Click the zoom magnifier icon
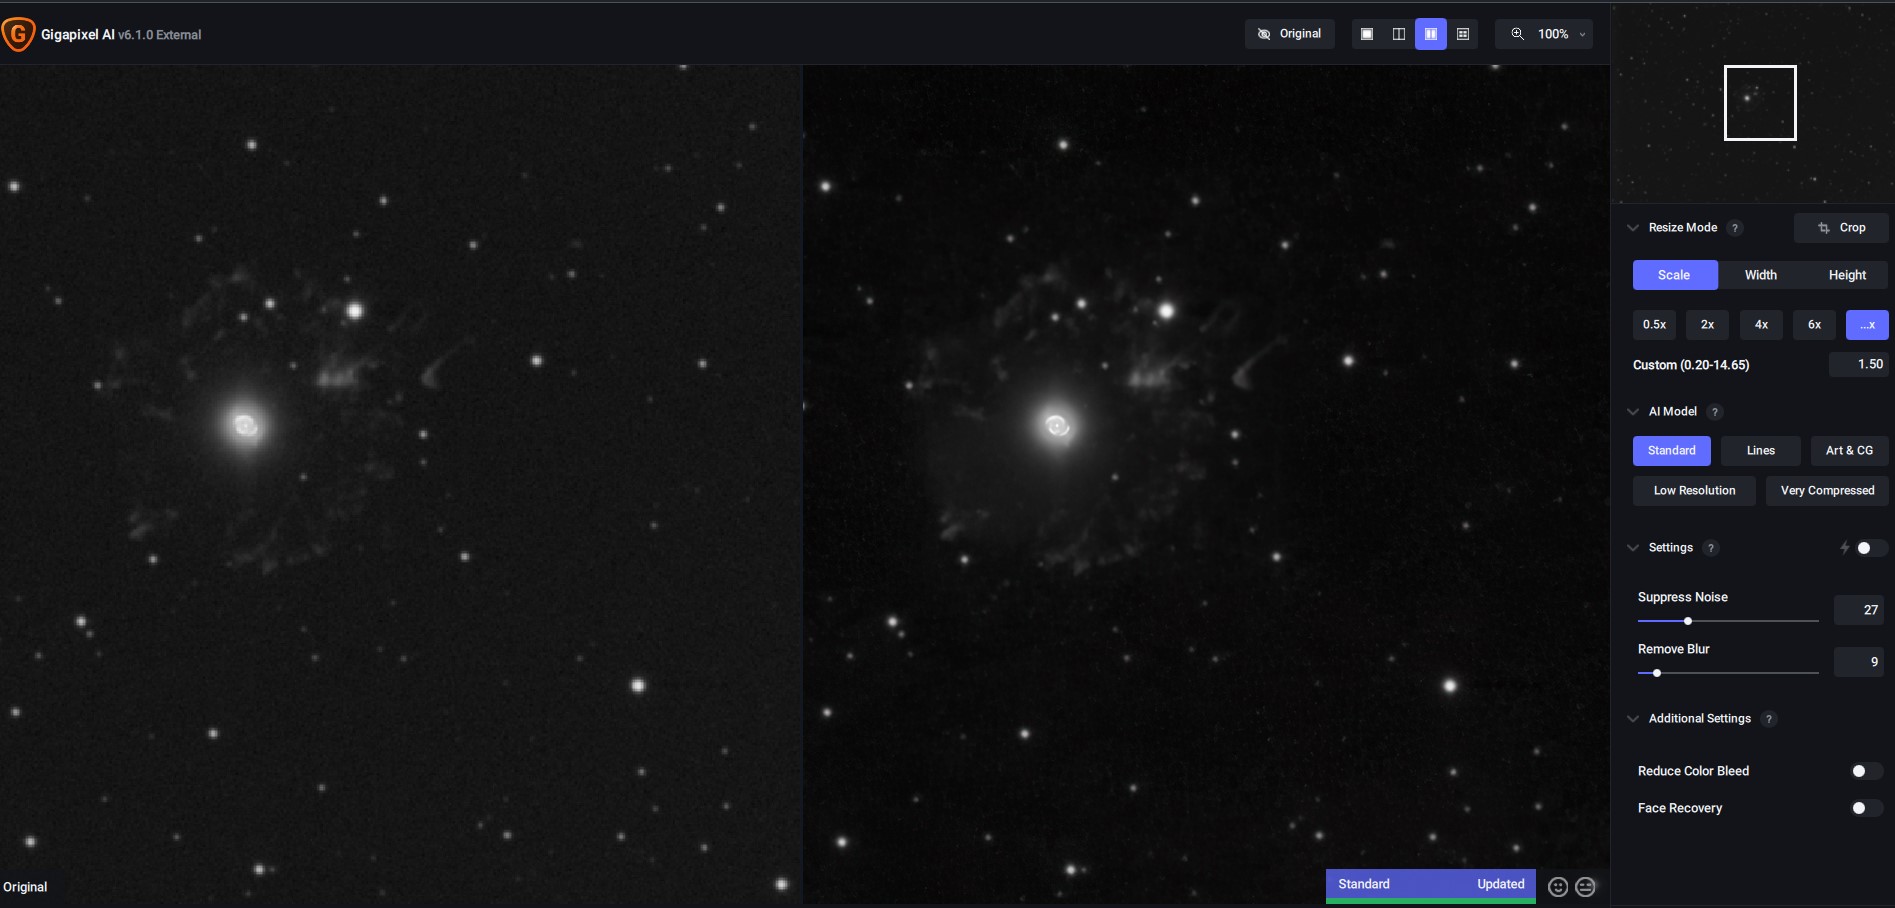Screen dimensions: 1895x908 pyautogui.click(x=1517, y=34)
